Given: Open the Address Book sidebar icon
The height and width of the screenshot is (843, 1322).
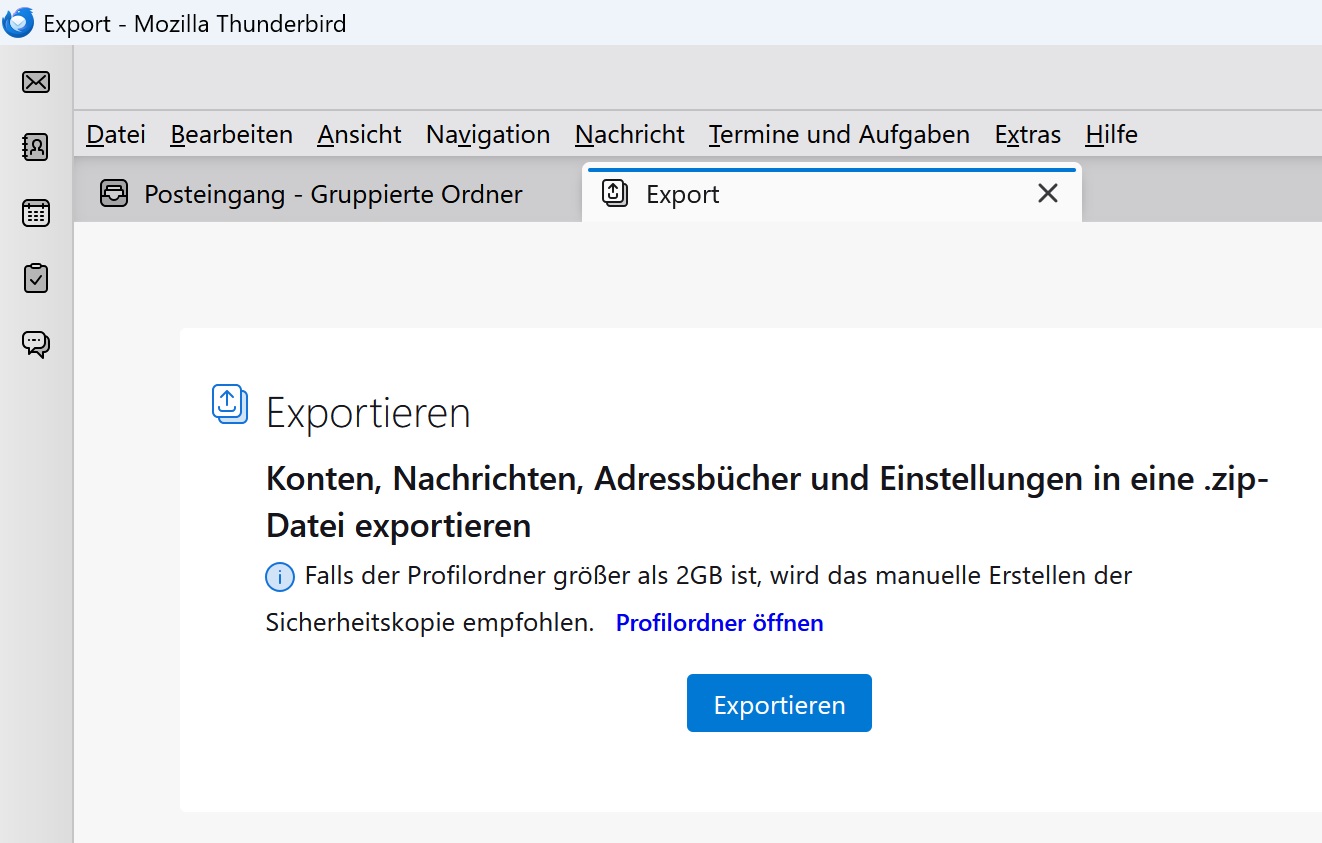Looking at the screenshot, I should [x=36, y=147].
